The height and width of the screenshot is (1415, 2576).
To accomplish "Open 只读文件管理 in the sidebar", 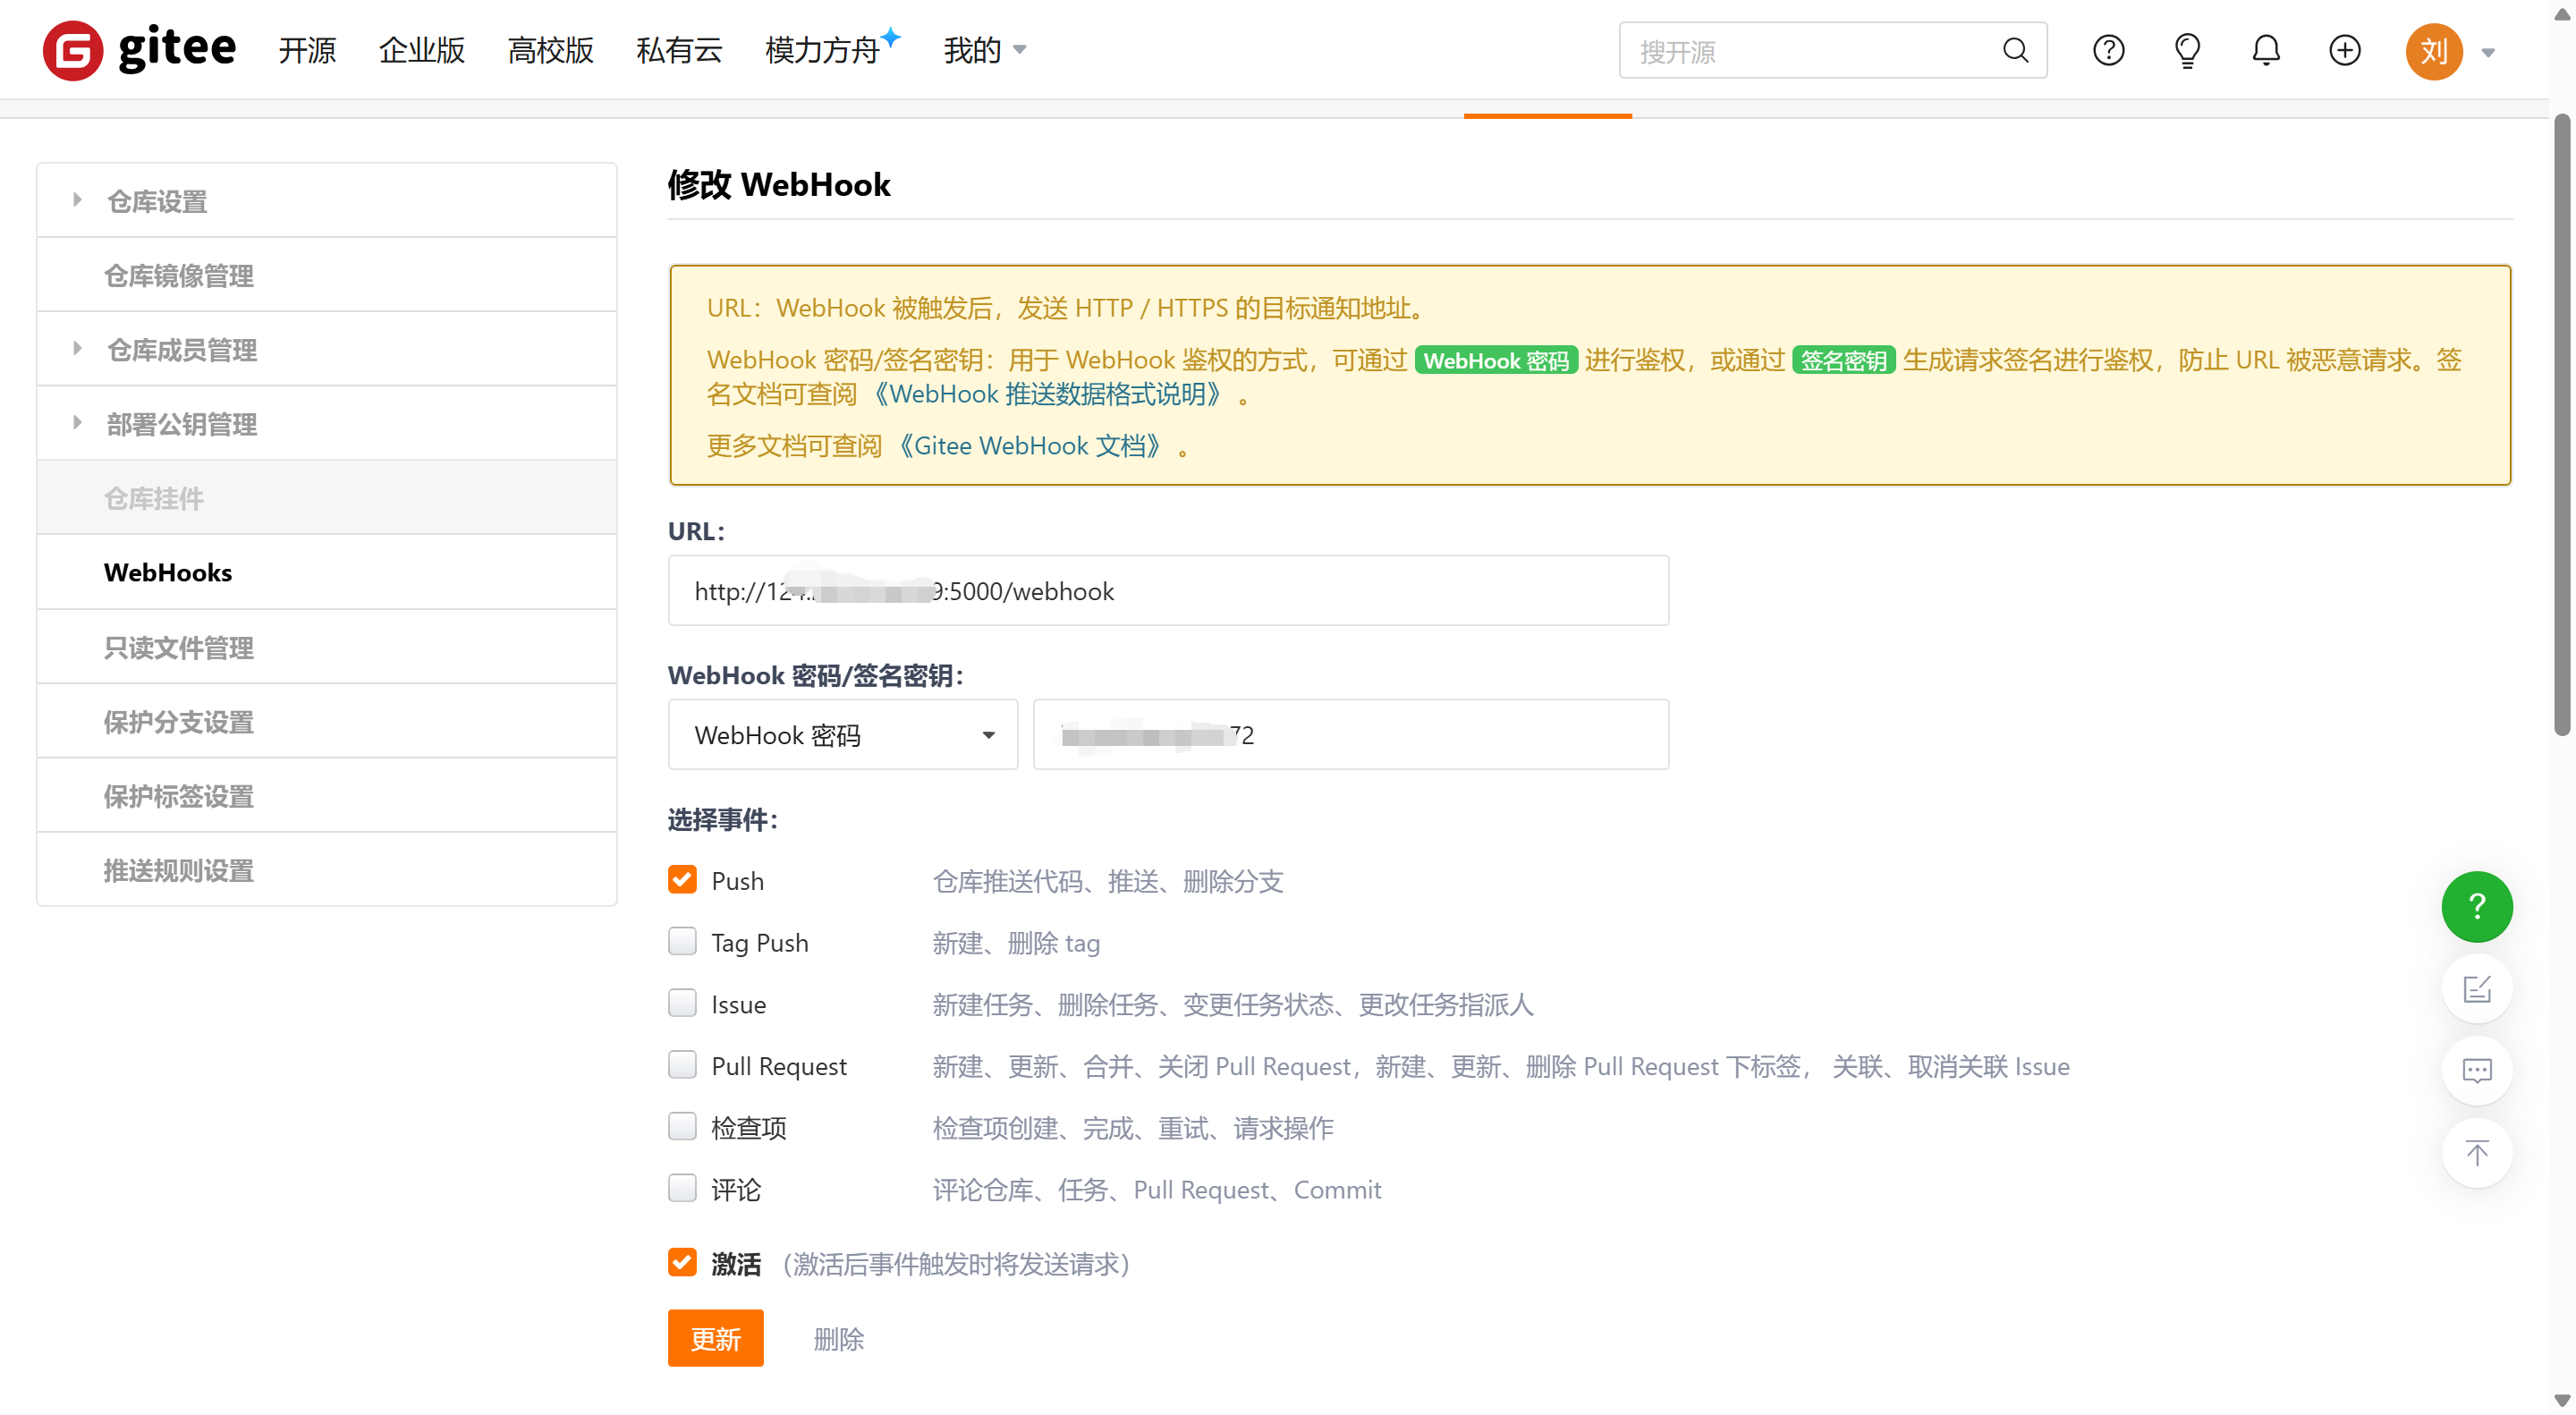I will tap(326, 647).
